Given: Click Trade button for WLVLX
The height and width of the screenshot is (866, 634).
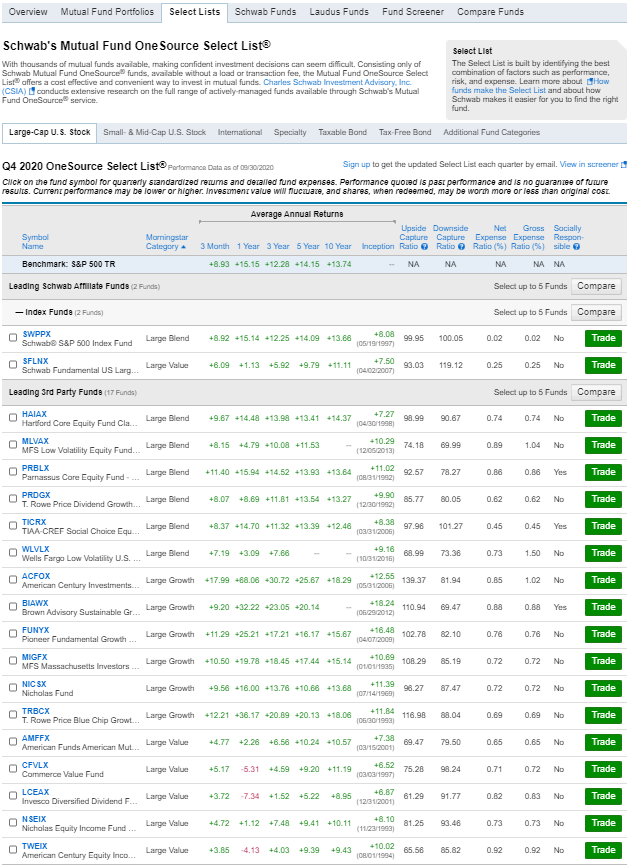Looking at the screenshot, I should click(603, 553).
